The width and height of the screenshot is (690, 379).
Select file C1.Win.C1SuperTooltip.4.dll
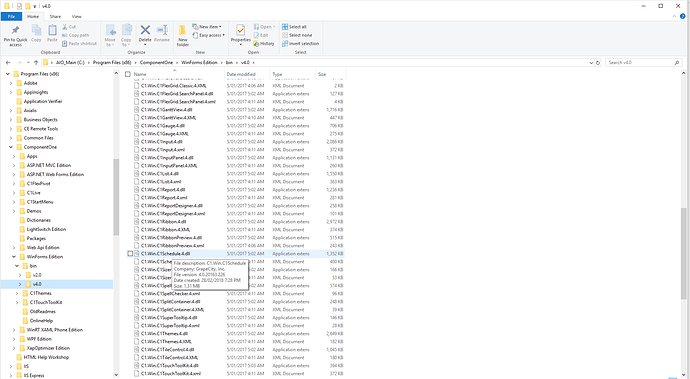click(x=169, y=317)
